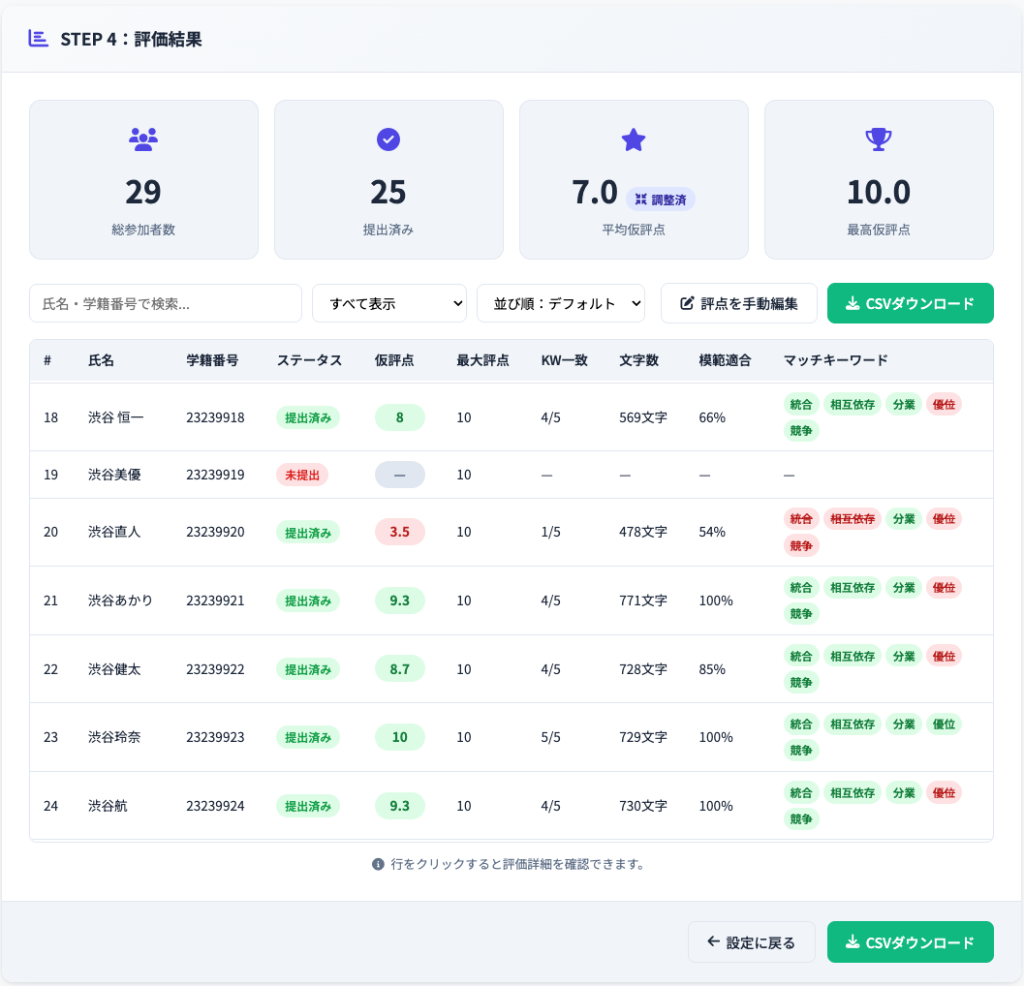Click the star icon above 平均仮評点
Image resolution: width=1024 pixels, height=986 pixels.
[633, 140]
